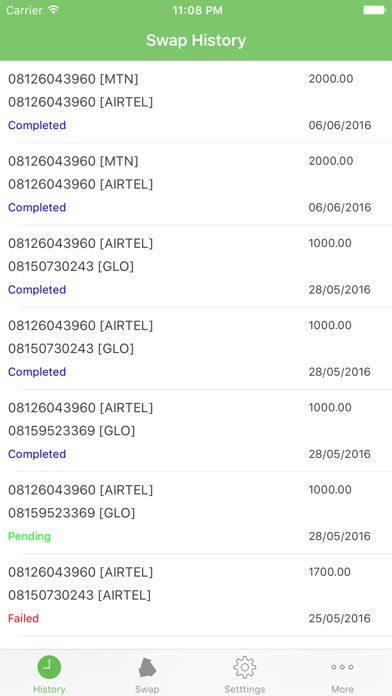
Task: Open the History clock icon
Action: point(49,667)
